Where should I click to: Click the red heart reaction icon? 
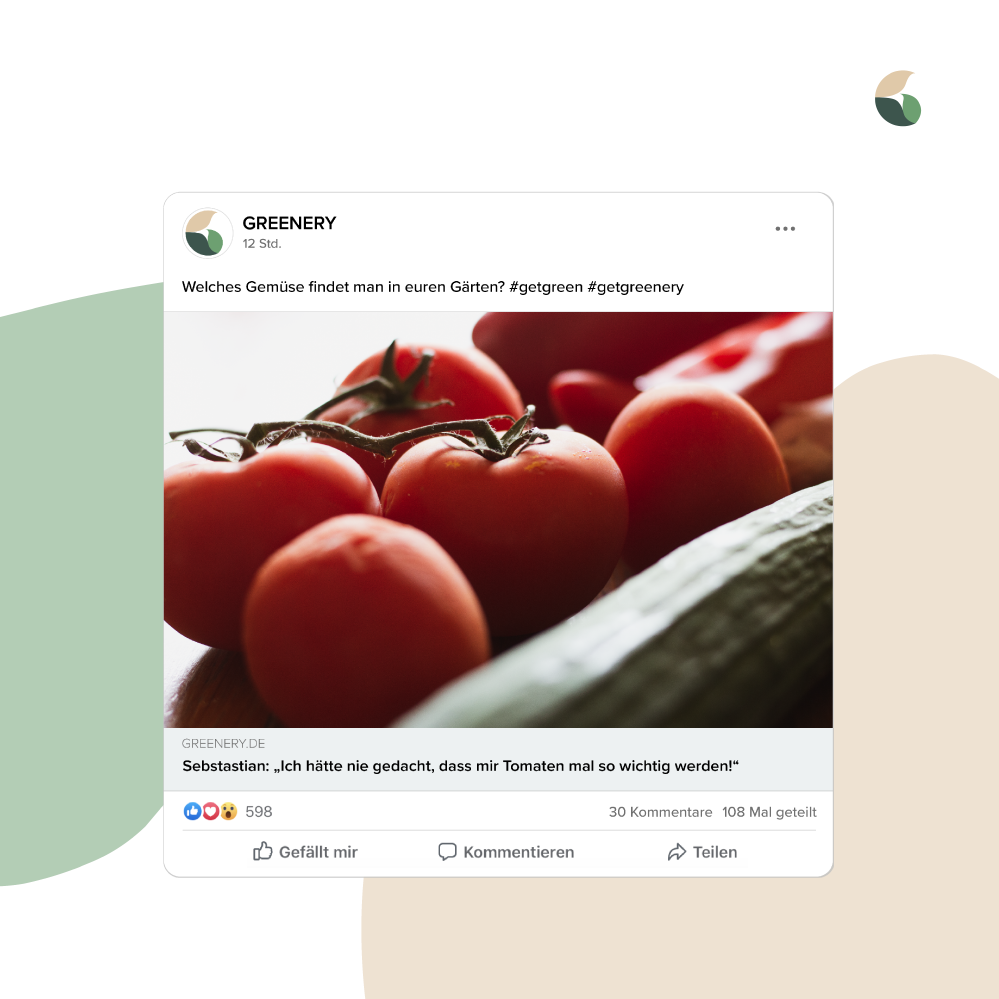click(210, 811)
